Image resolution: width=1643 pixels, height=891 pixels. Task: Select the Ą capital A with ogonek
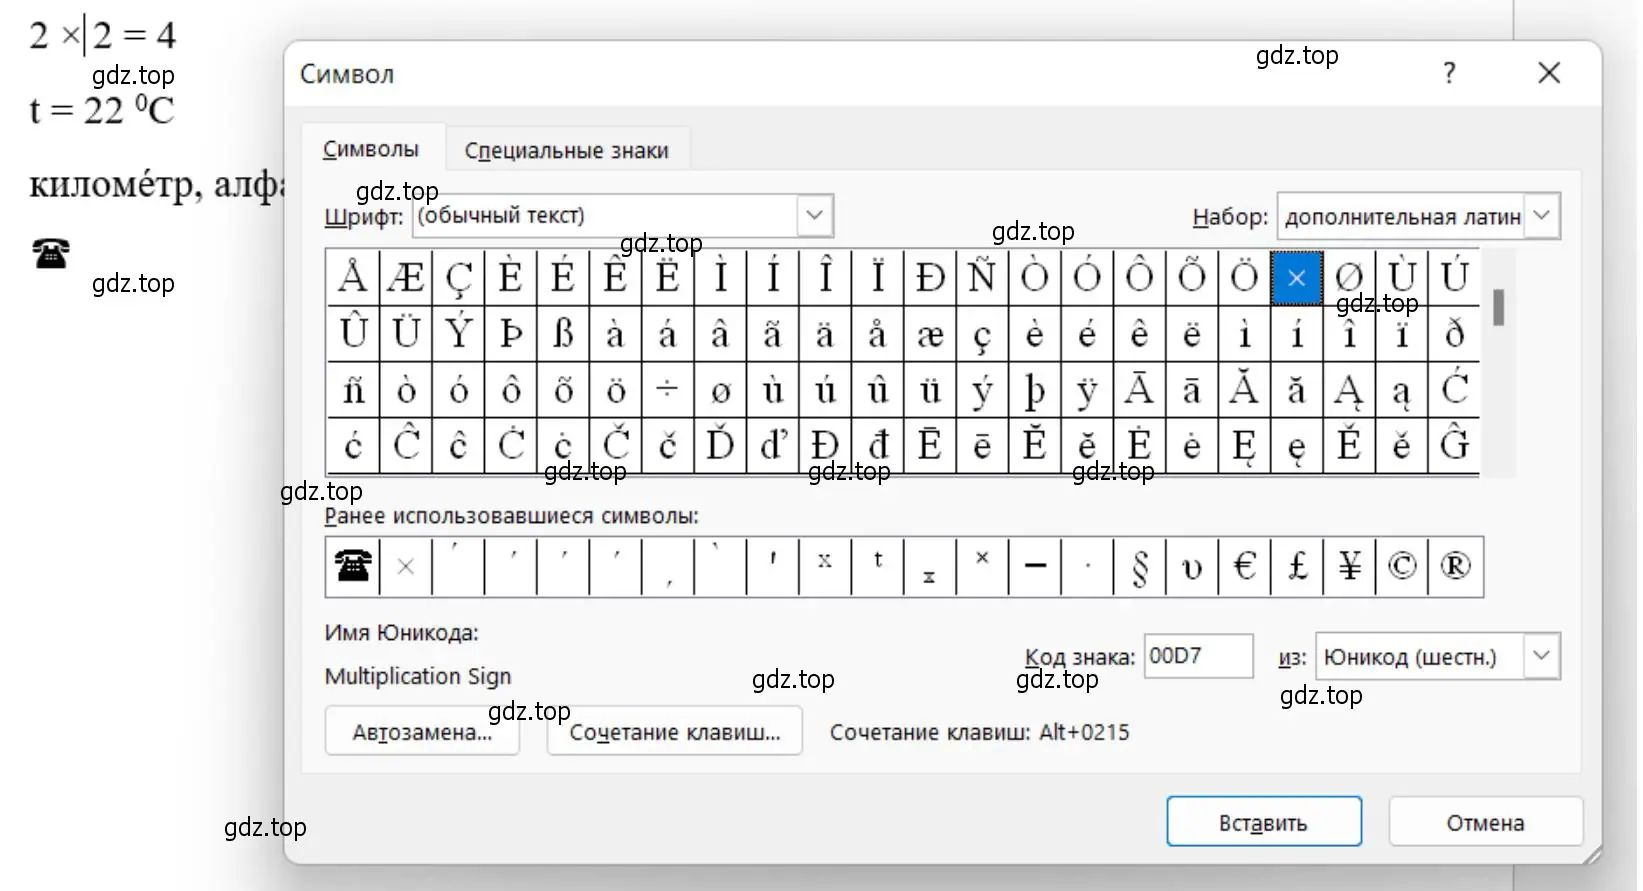tap(1349, 390)
